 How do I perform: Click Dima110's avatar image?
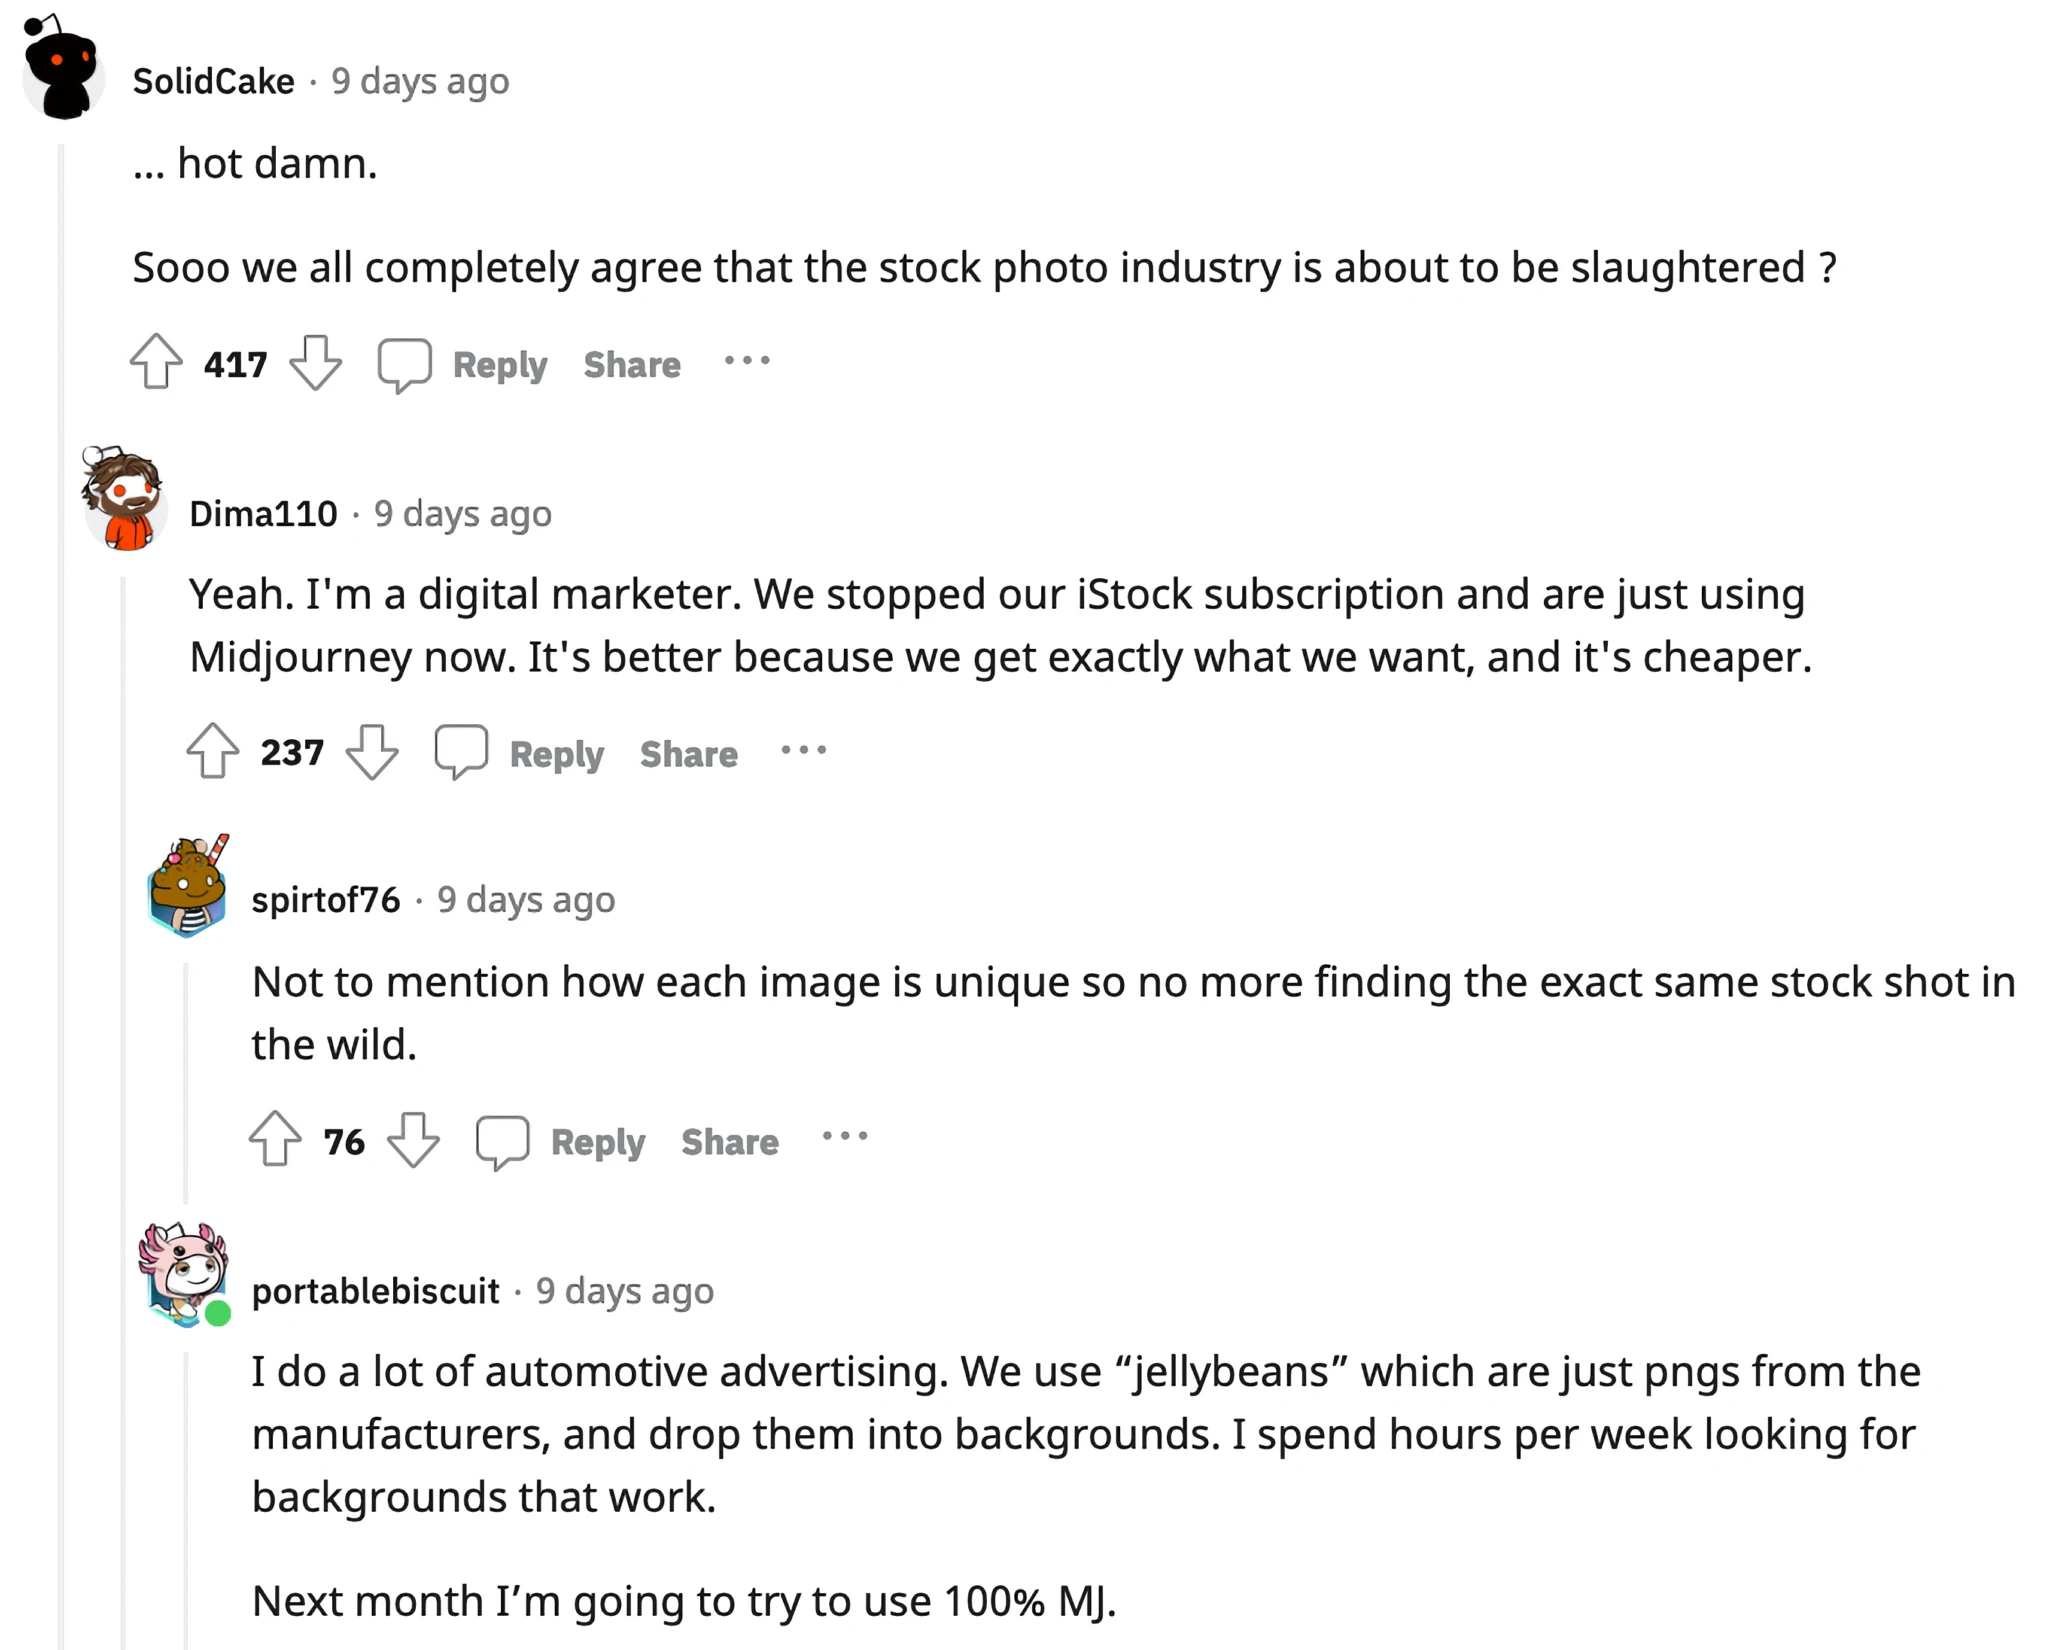[124, 499]
